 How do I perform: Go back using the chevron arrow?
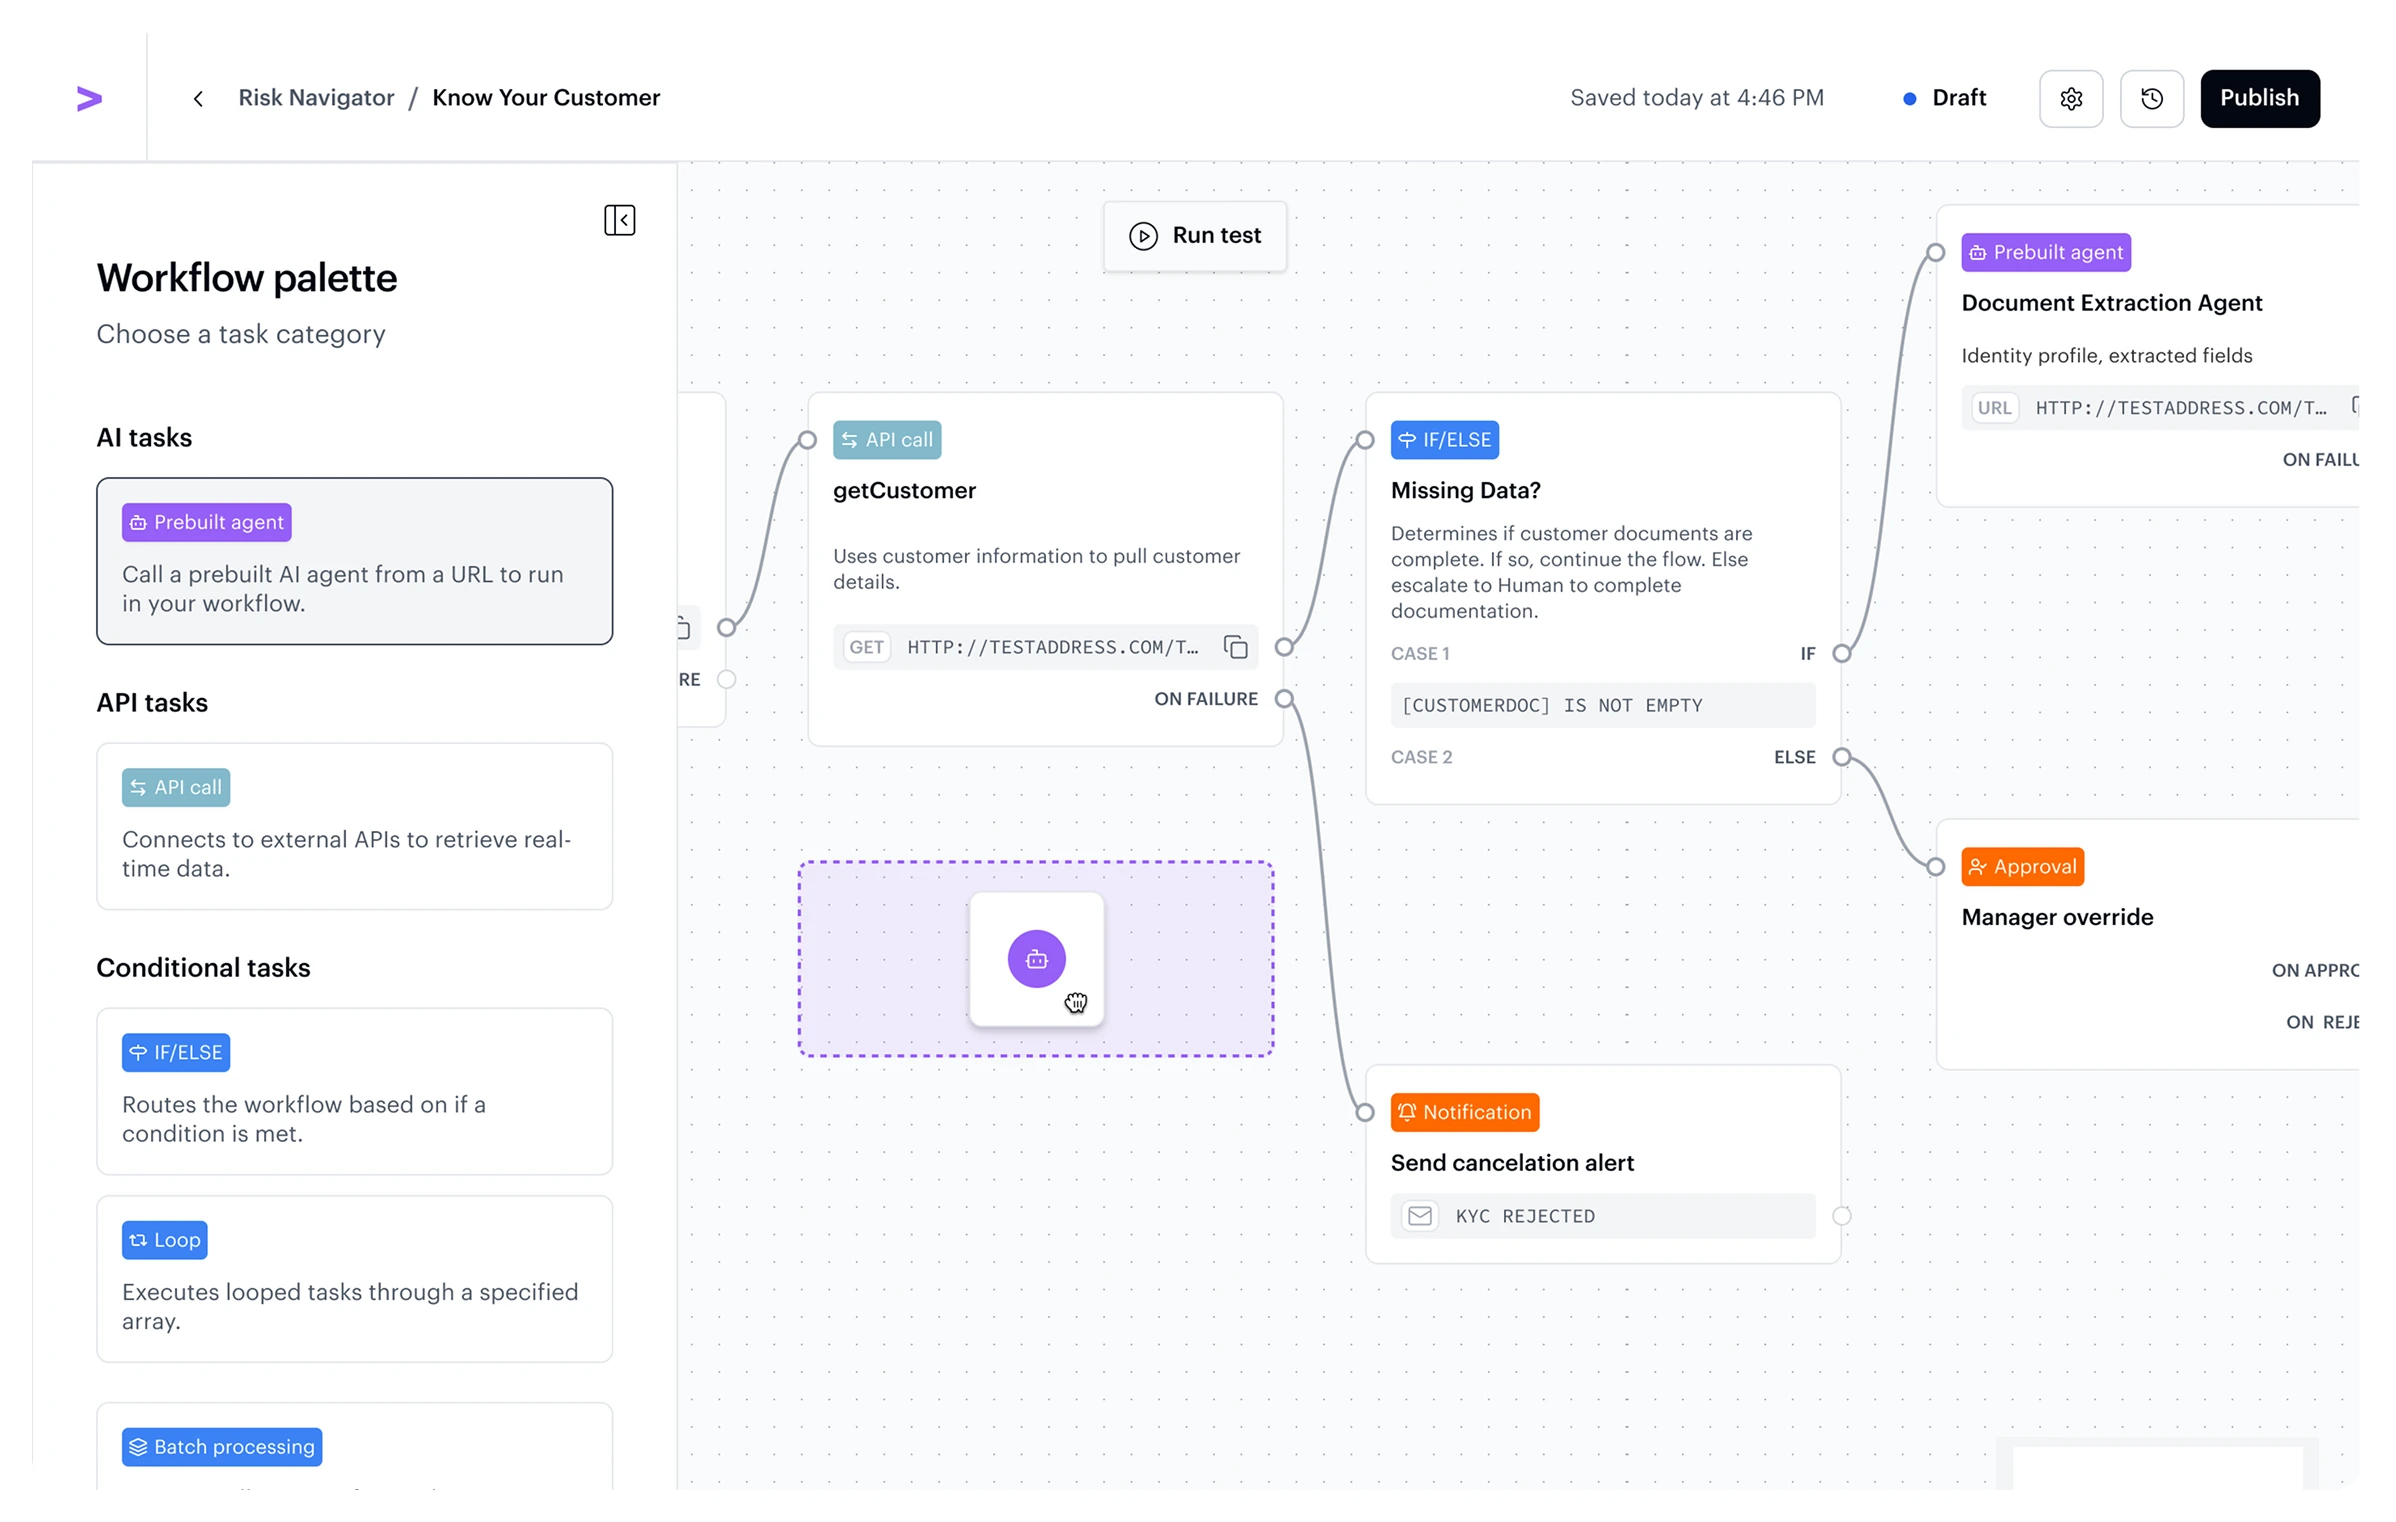click(x=198, y=98)
